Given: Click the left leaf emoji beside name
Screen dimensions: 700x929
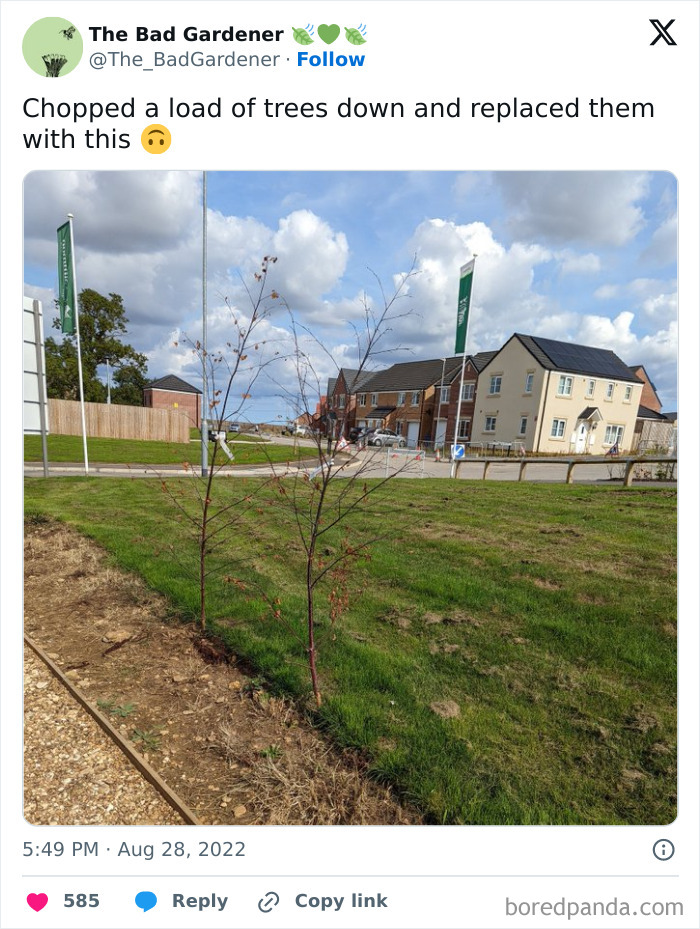Looking at the screenshot, I should 303,34.
